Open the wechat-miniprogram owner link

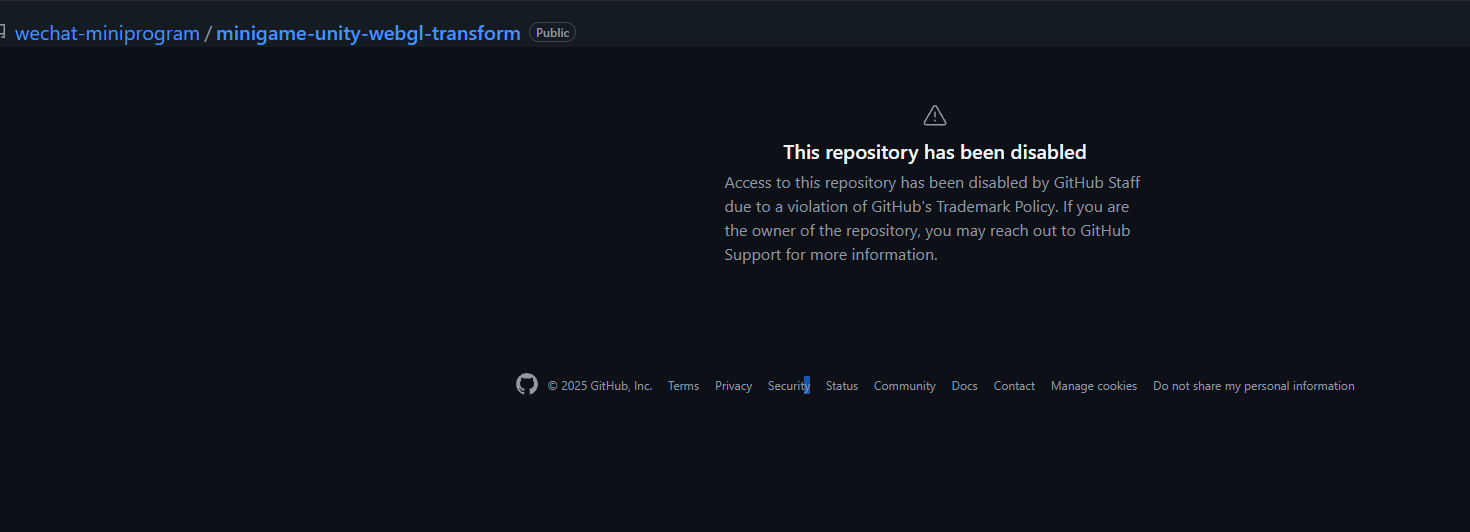coord(107,33)
